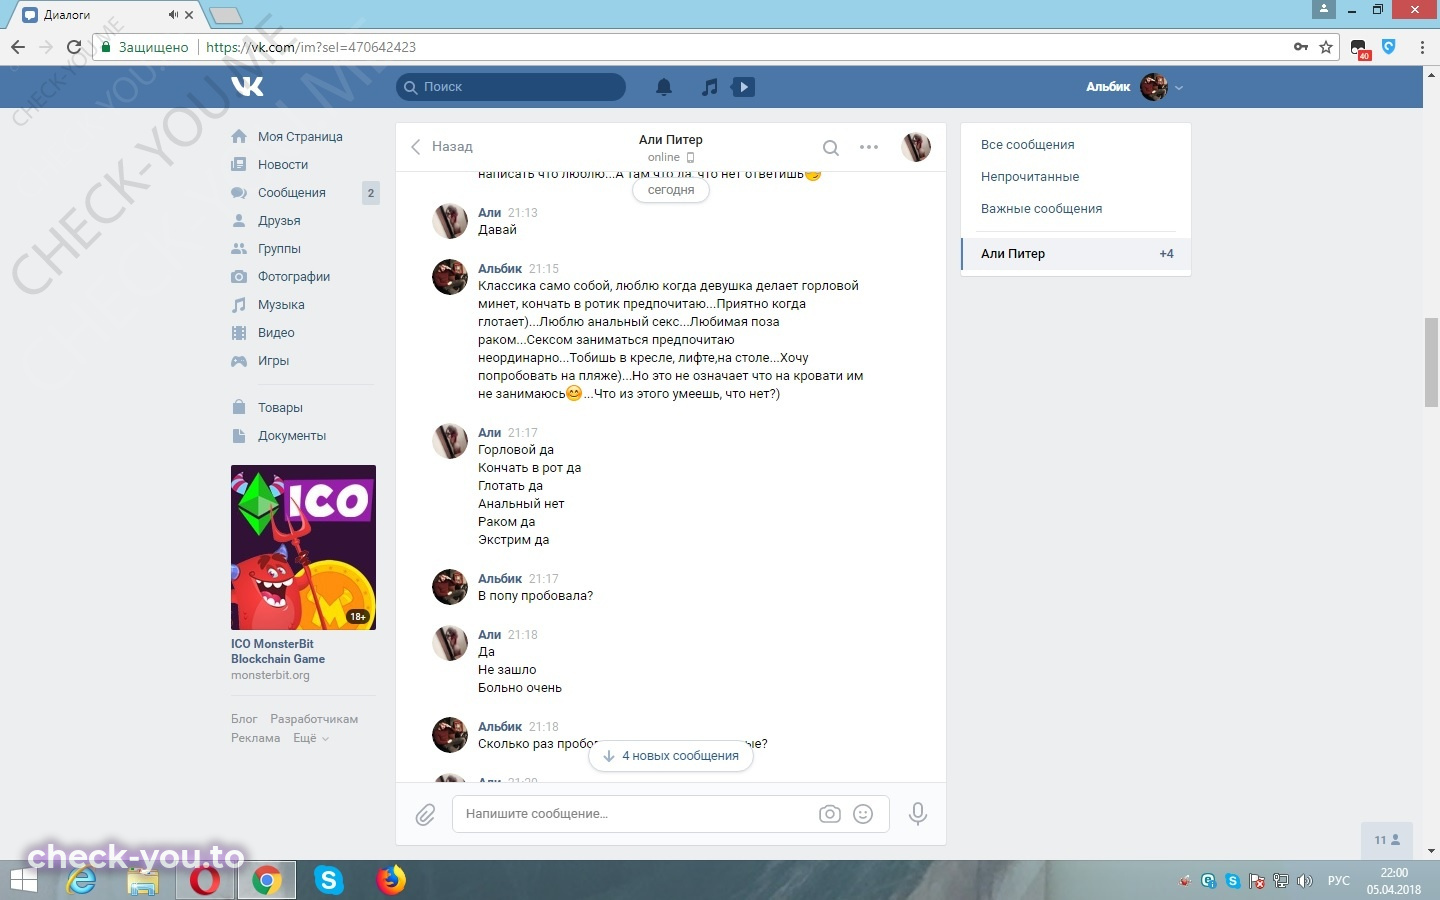1440x900 pixels.
Task: Open the VK logo home link
Action: [x=247, y=87]
